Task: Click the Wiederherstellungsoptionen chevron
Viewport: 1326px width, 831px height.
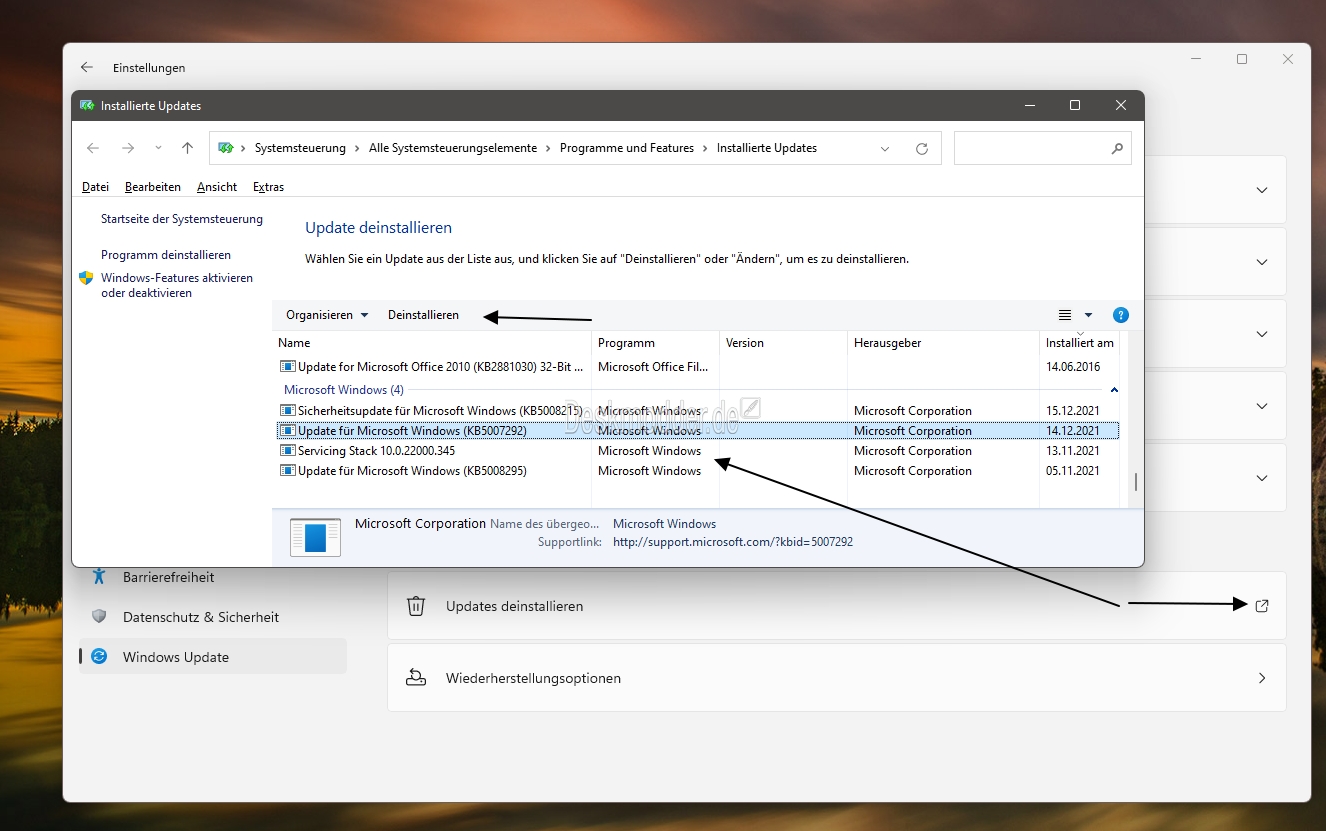Action: point(1262,678)
